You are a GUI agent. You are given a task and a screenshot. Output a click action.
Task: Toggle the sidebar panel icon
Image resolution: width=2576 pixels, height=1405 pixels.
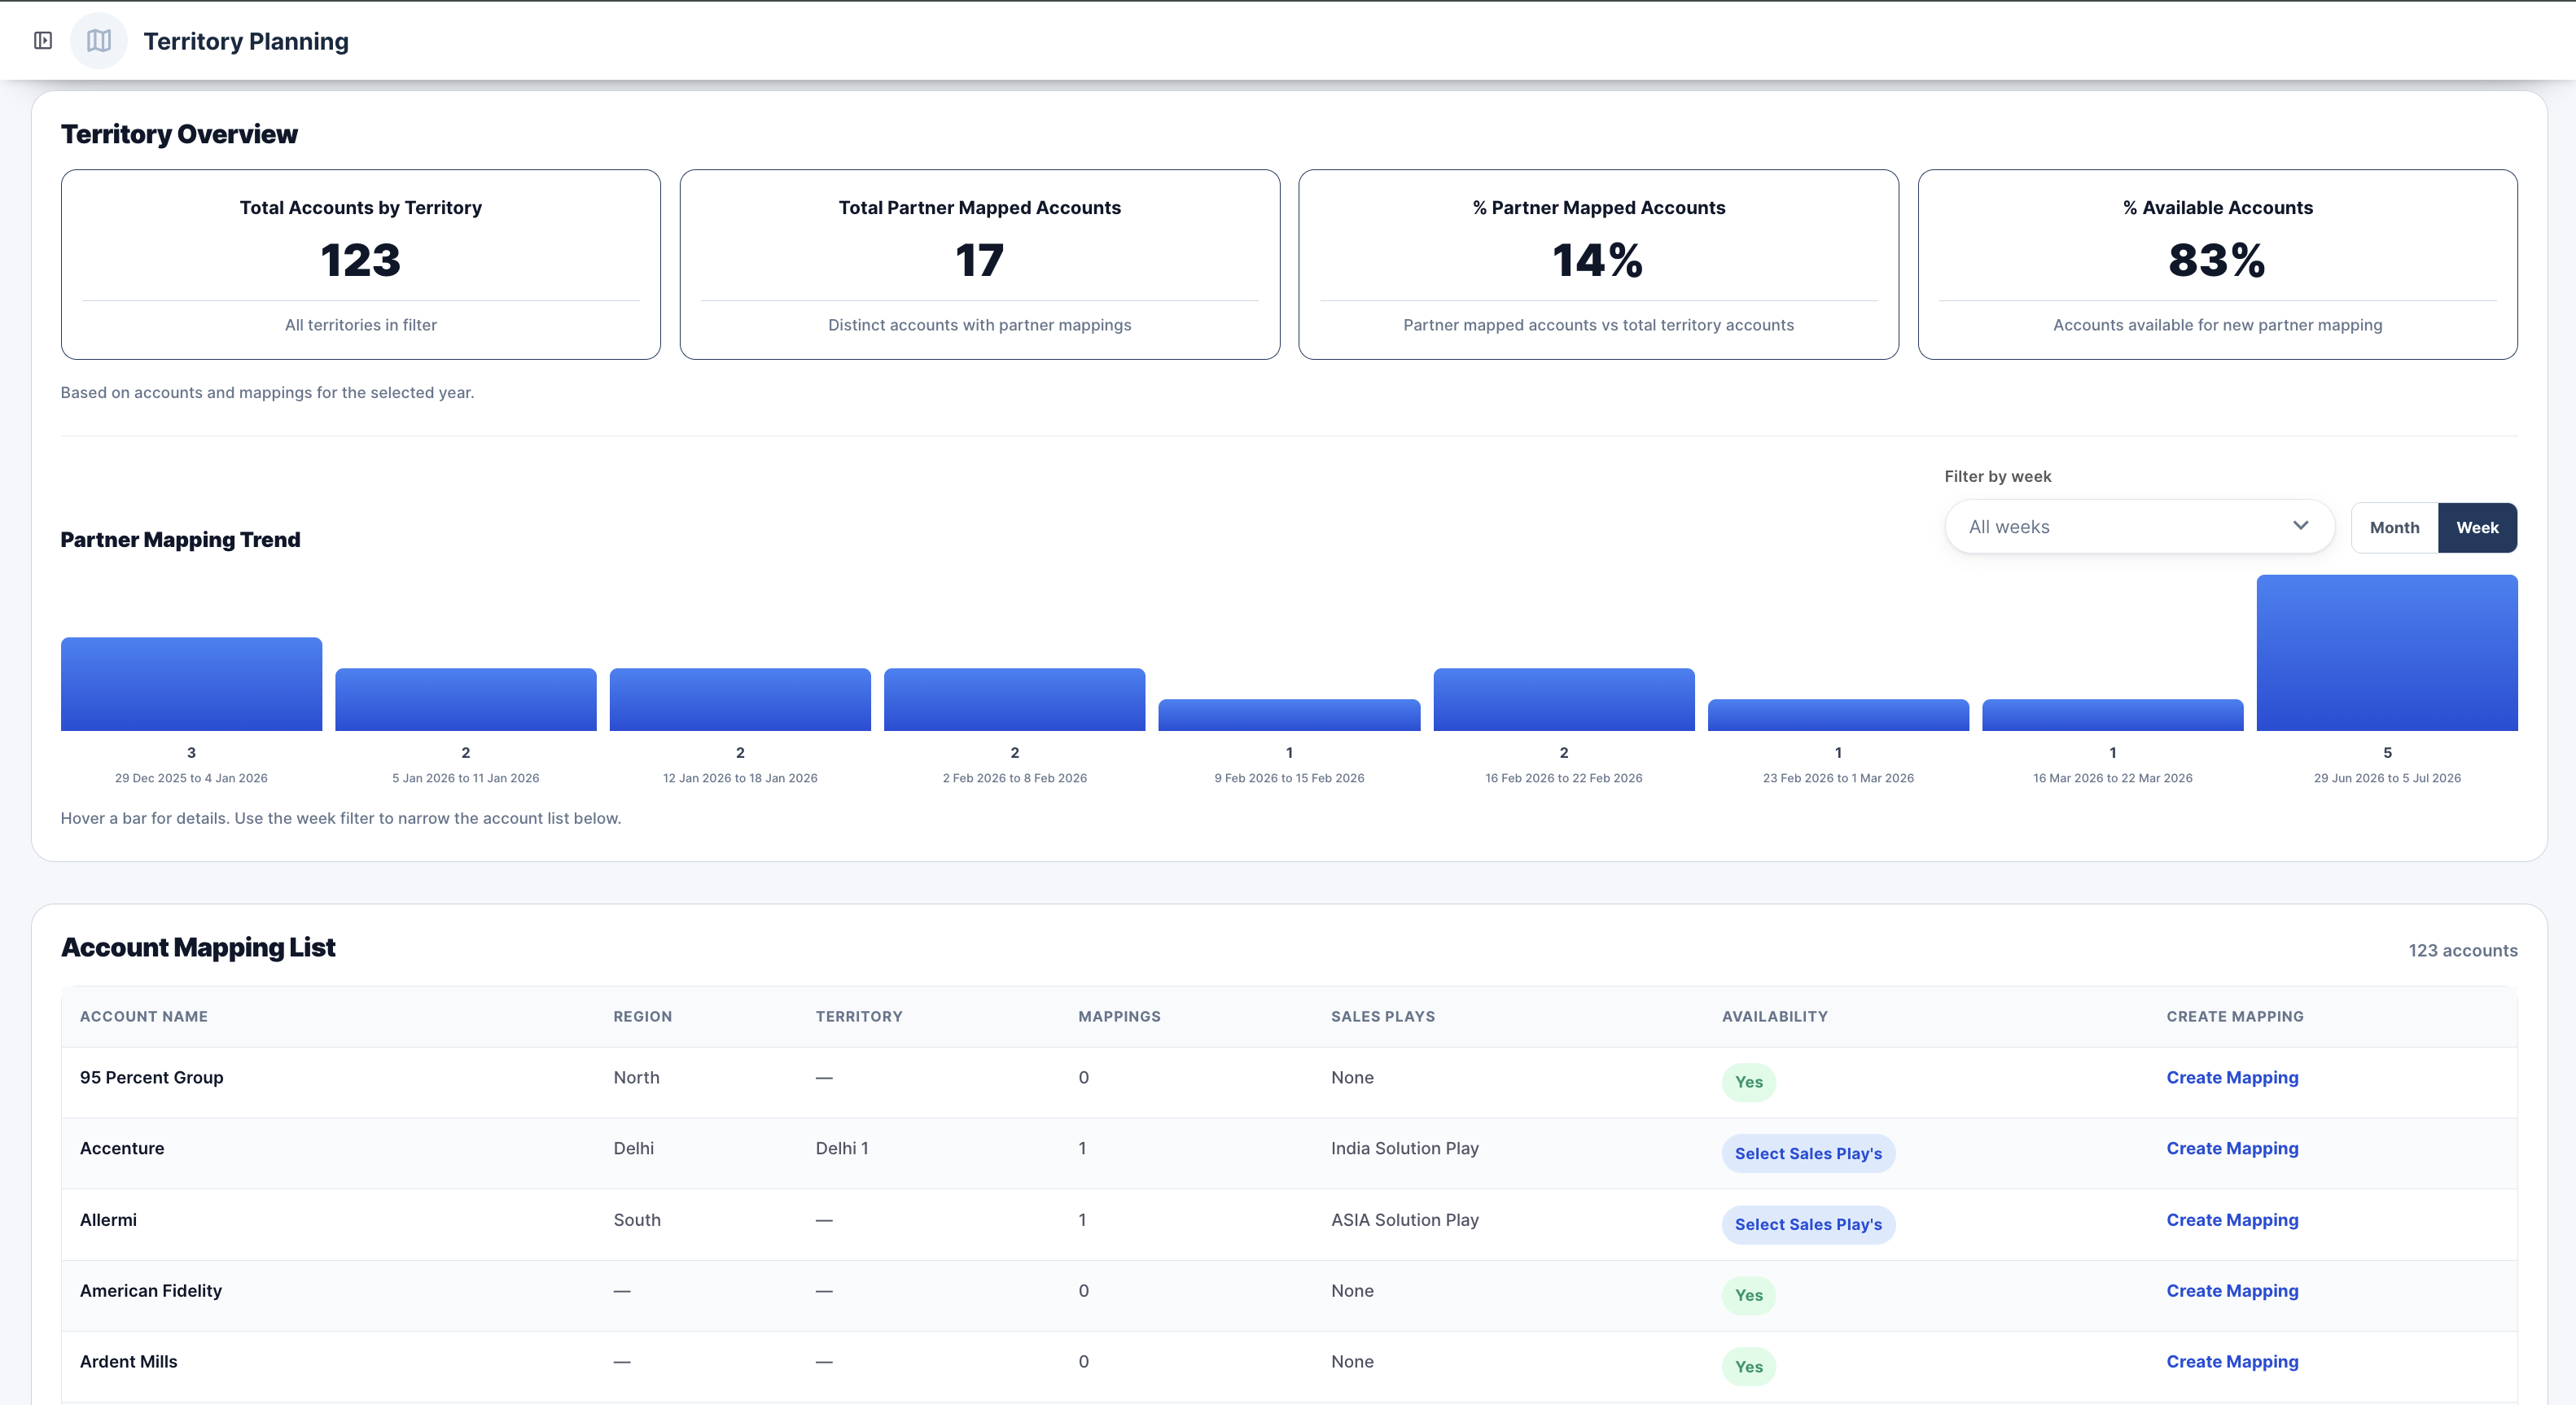pos(43,41)
